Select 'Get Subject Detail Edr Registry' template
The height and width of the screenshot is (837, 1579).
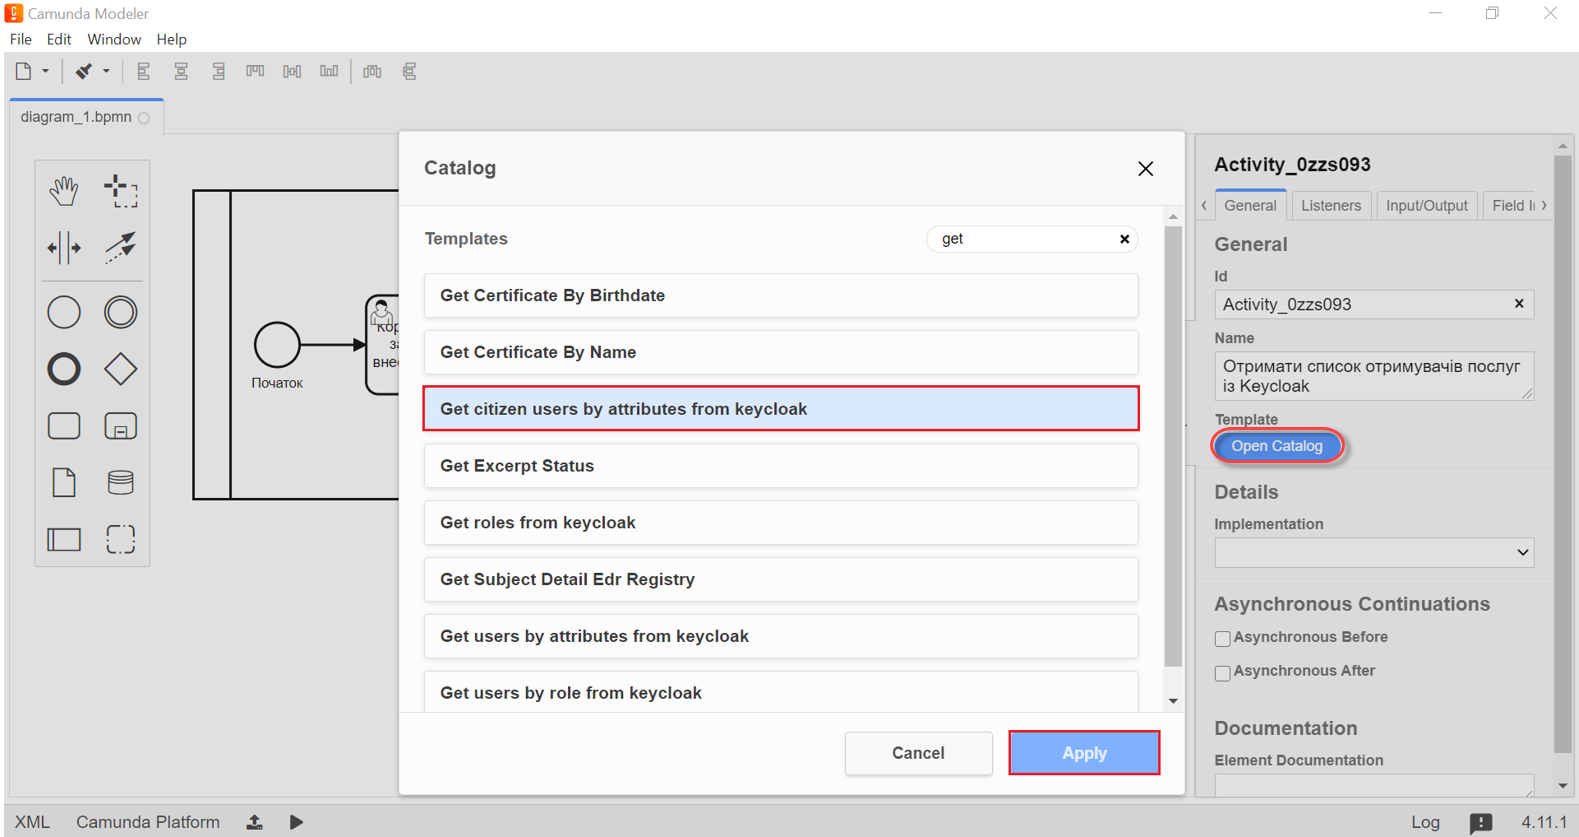coord(781,579)
